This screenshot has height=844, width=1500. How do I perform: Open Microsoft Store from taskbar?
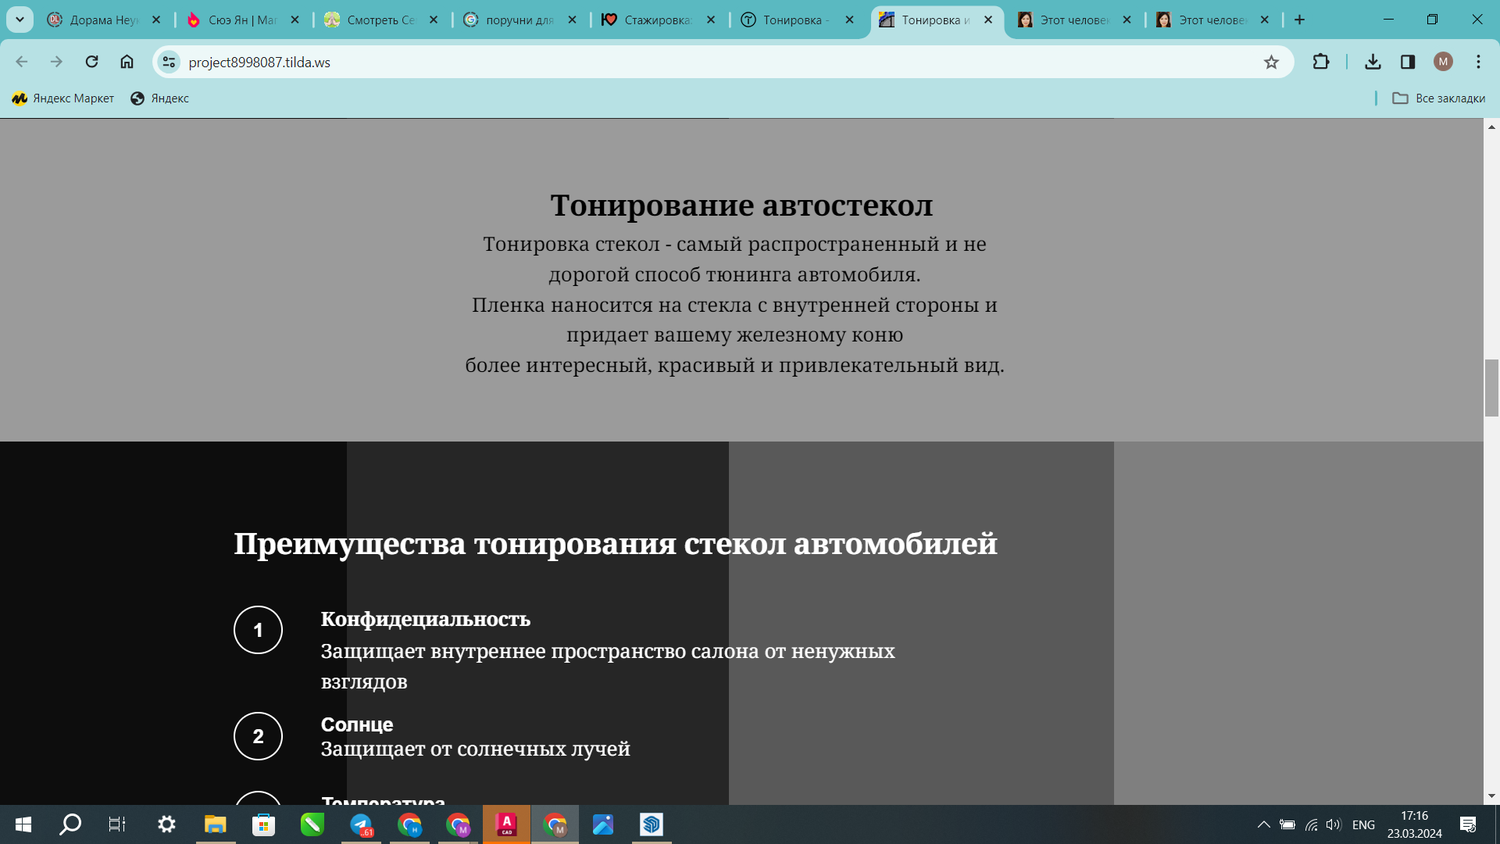pos(264,825)
